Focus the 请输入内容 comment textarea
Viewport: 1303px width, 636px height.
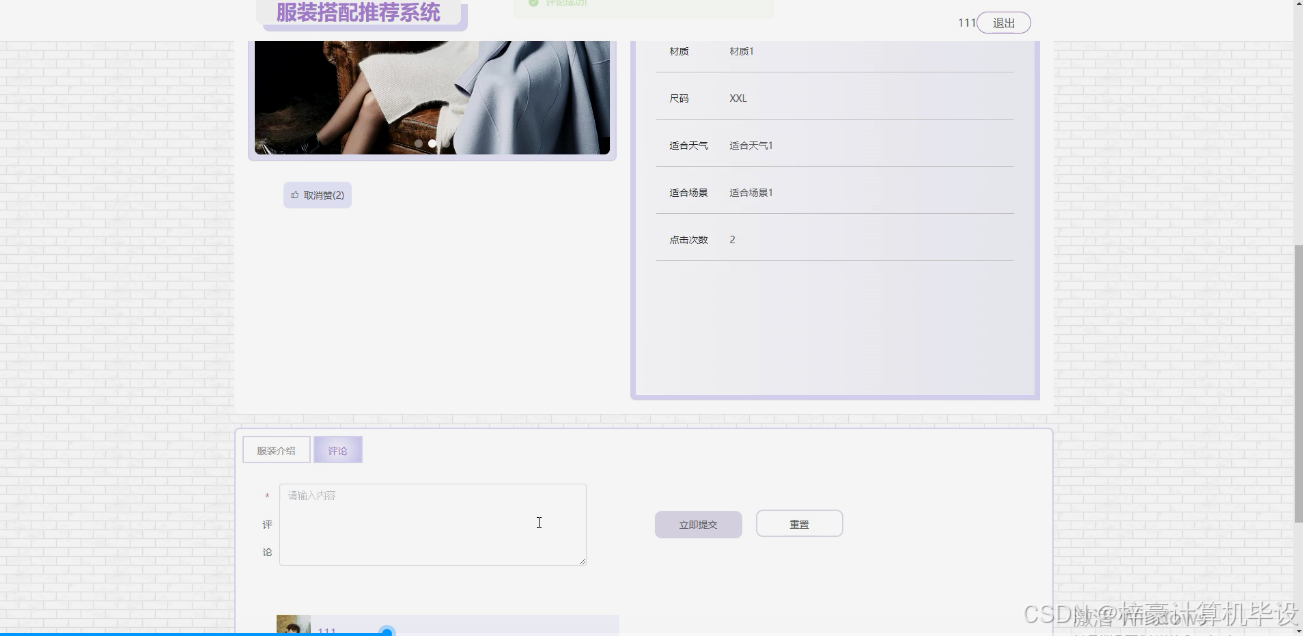(433, 525)
